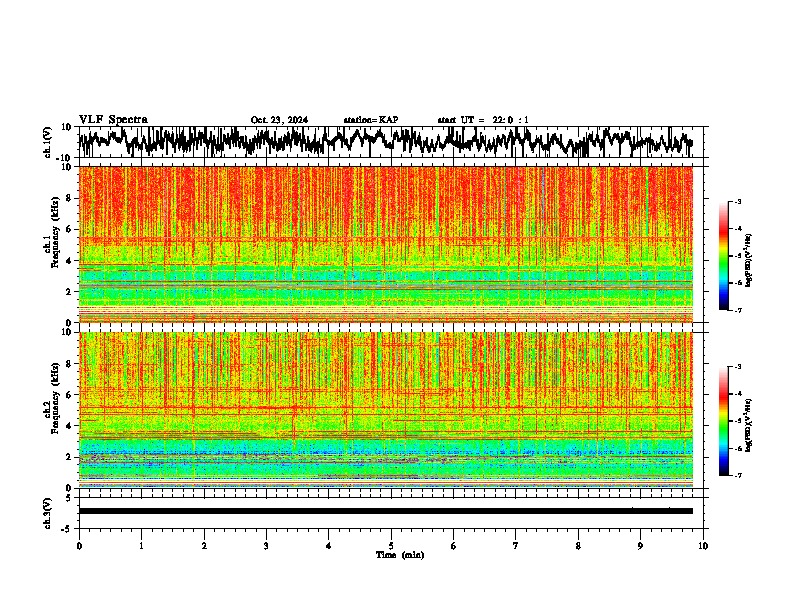Click the black ch.3 signal bar

tap(386, 511)
